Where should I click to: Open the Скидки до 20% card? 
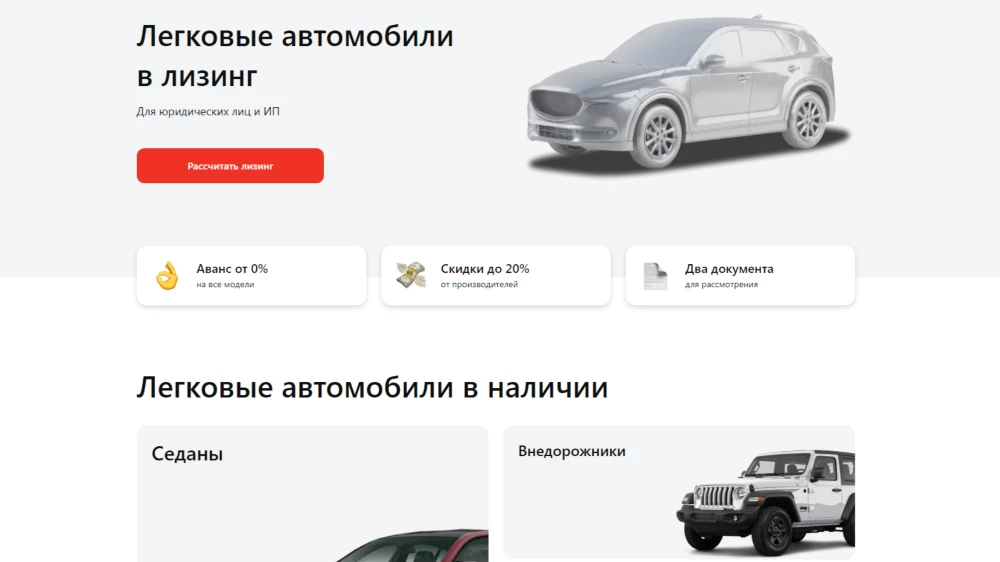click(496, 276)
